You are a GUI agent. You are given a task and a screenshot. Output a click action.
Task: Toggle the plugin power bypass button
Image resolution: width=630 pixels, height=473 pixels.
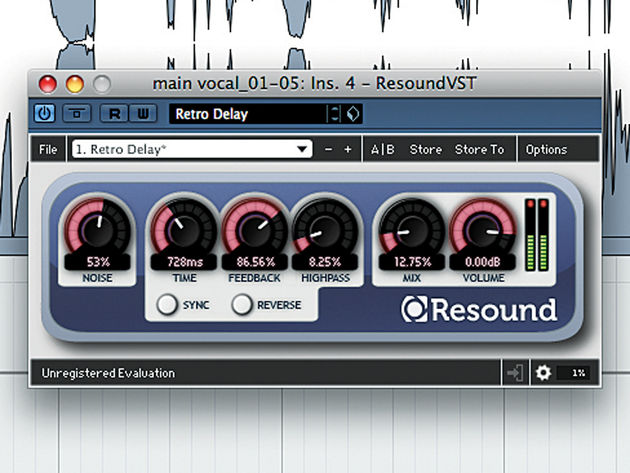44,114
